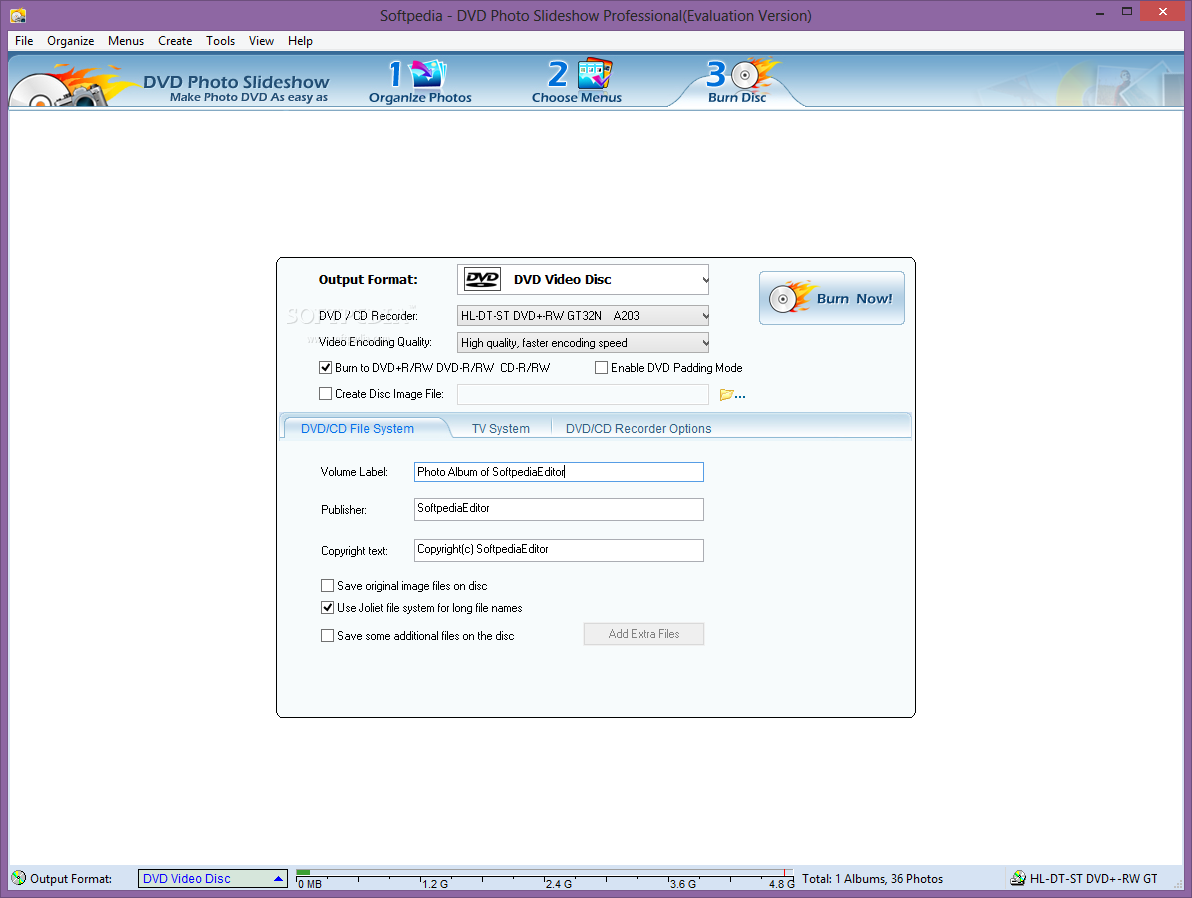Open the DVD / CD Recorder dropdown
The width and height of the screenshot is (1192, 898).
pos(583,316)
